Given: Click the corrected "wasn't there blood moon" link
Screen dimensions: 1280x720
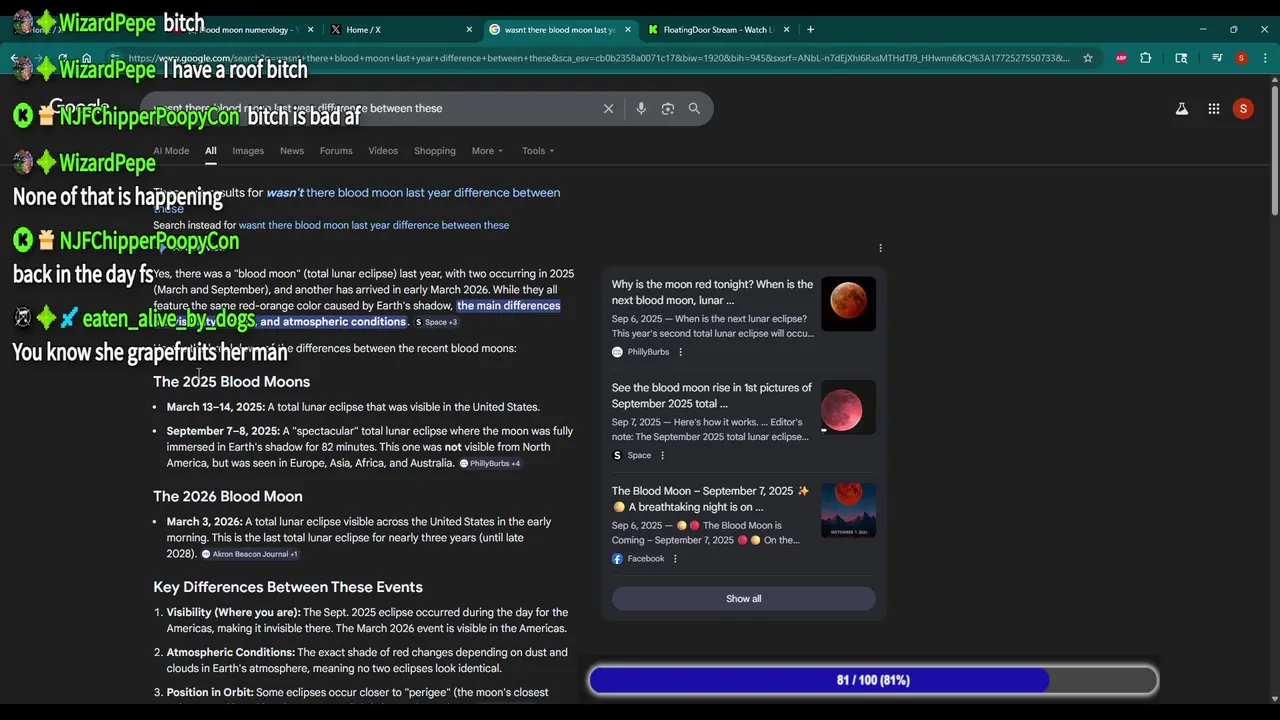Looking at the screenshot, I should [x=413, y=193].
